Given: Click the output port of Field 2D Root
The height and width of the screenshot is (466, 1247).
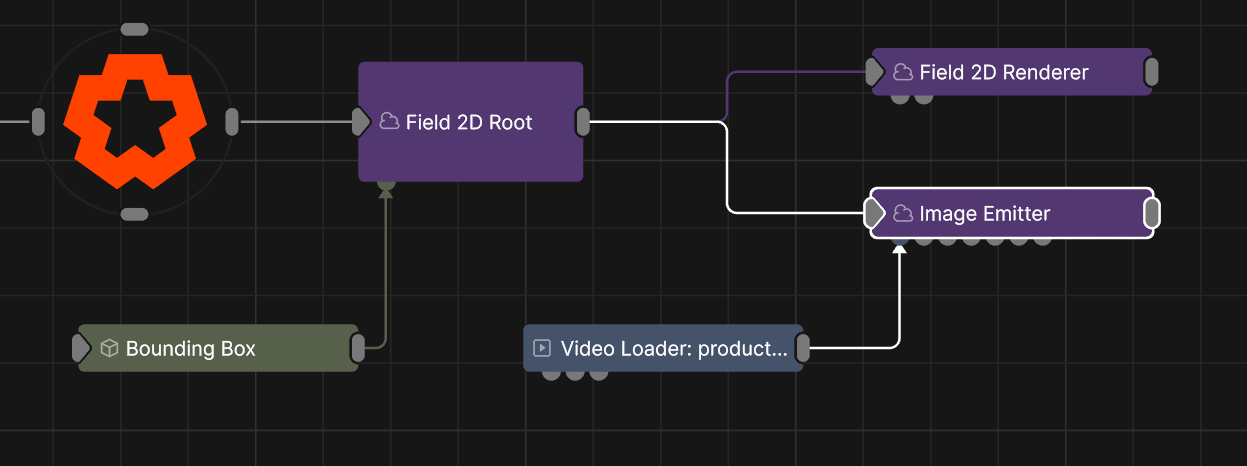Looking at the screenshot, I should [583, 122].
